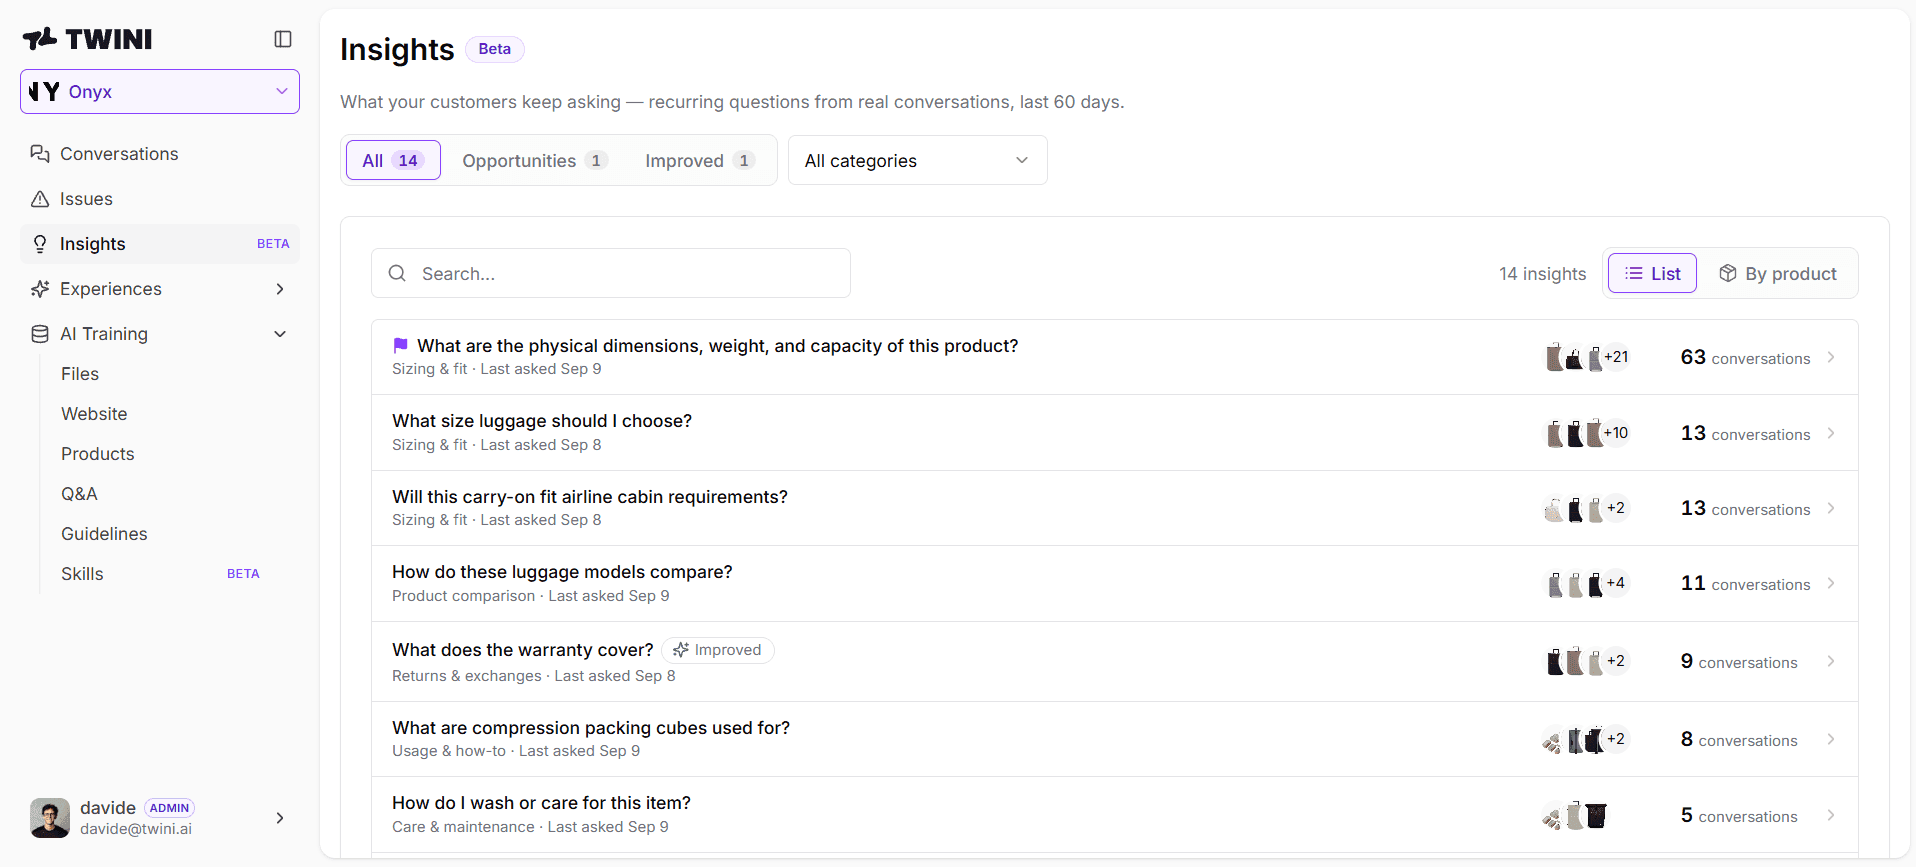
Task: Click '11 conversations' count text
Action: 1745,583
